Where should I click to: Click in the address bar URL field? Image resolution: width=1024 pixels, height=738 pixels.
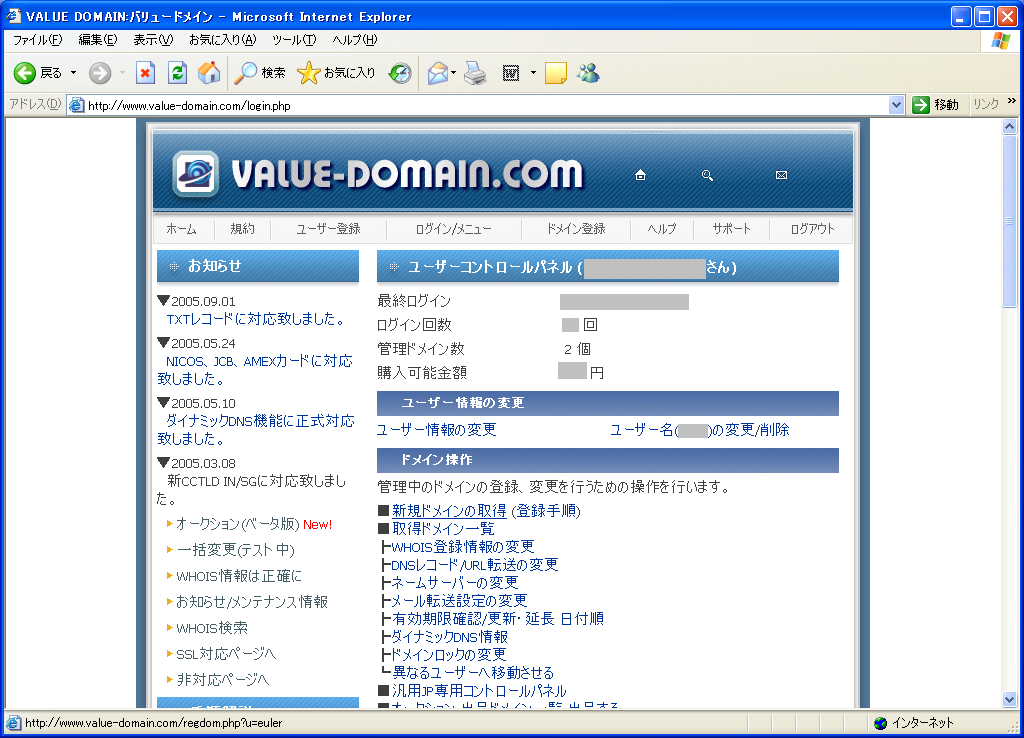pos(487,105)
